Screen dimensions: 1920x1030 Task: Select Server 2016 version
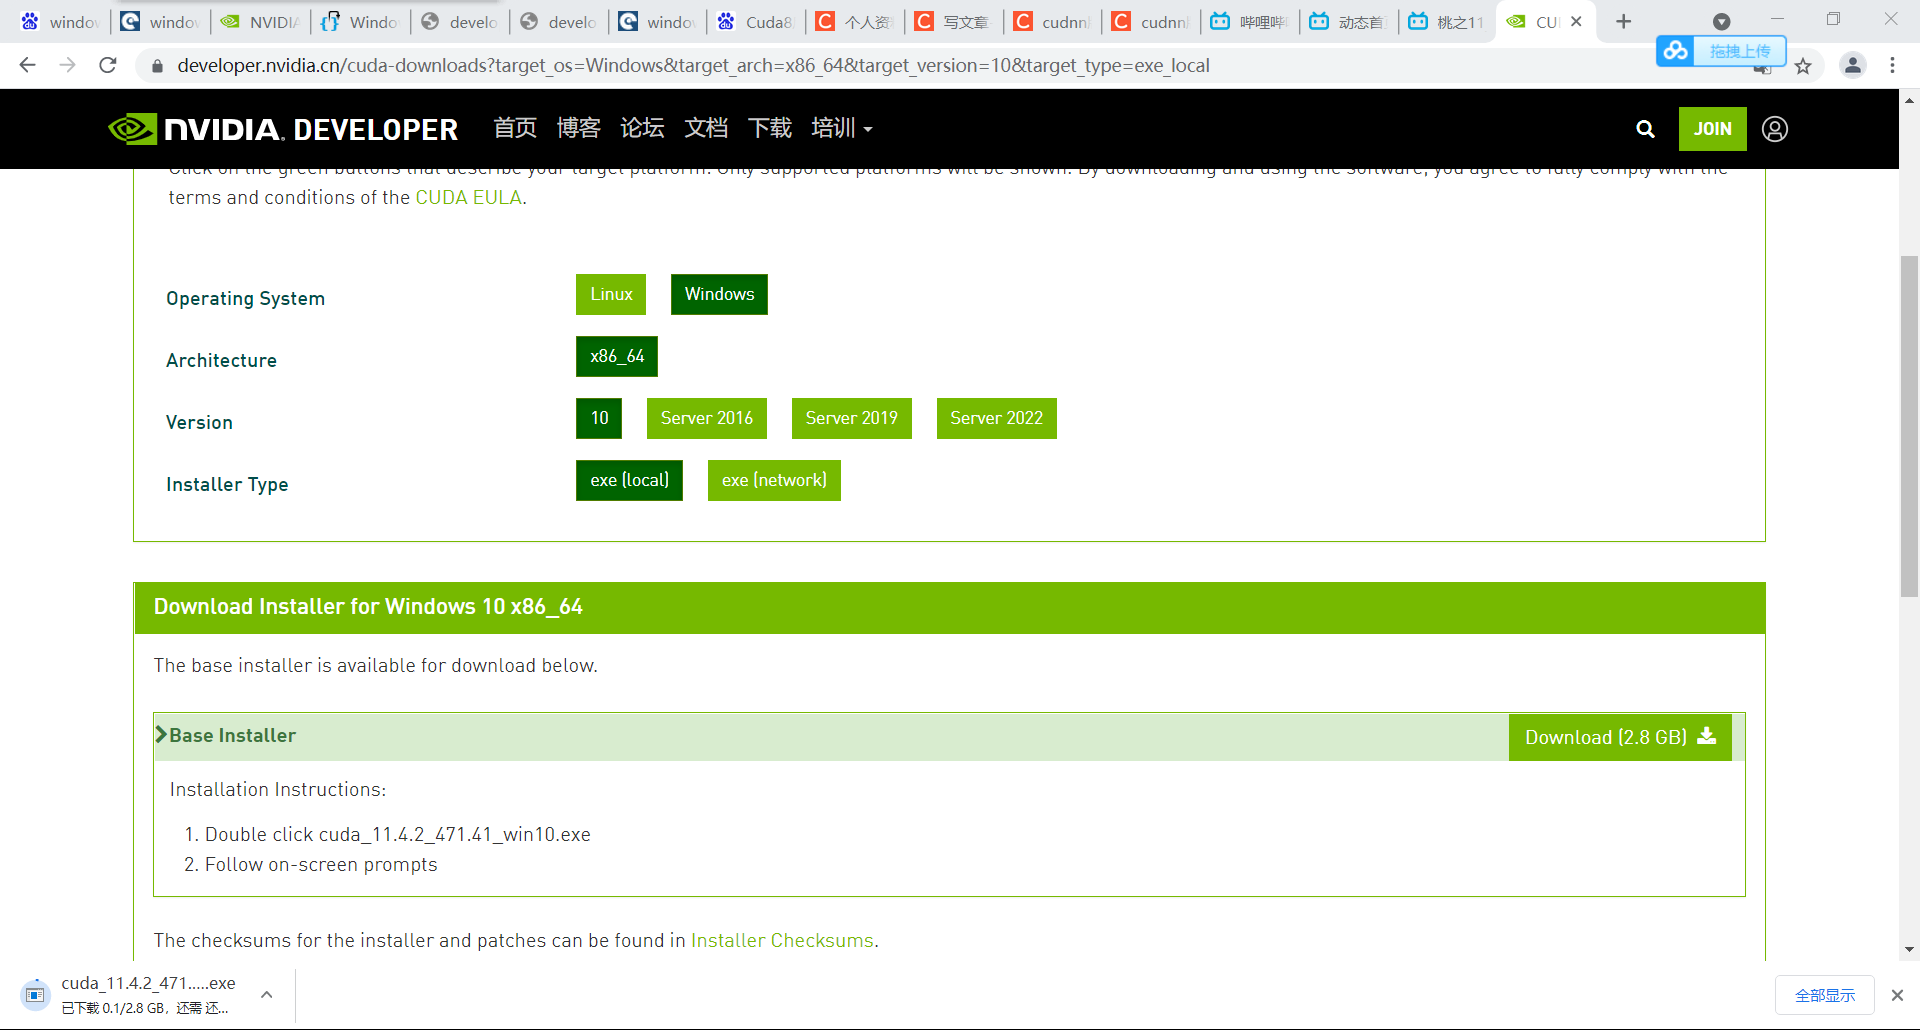click(707, 418)
